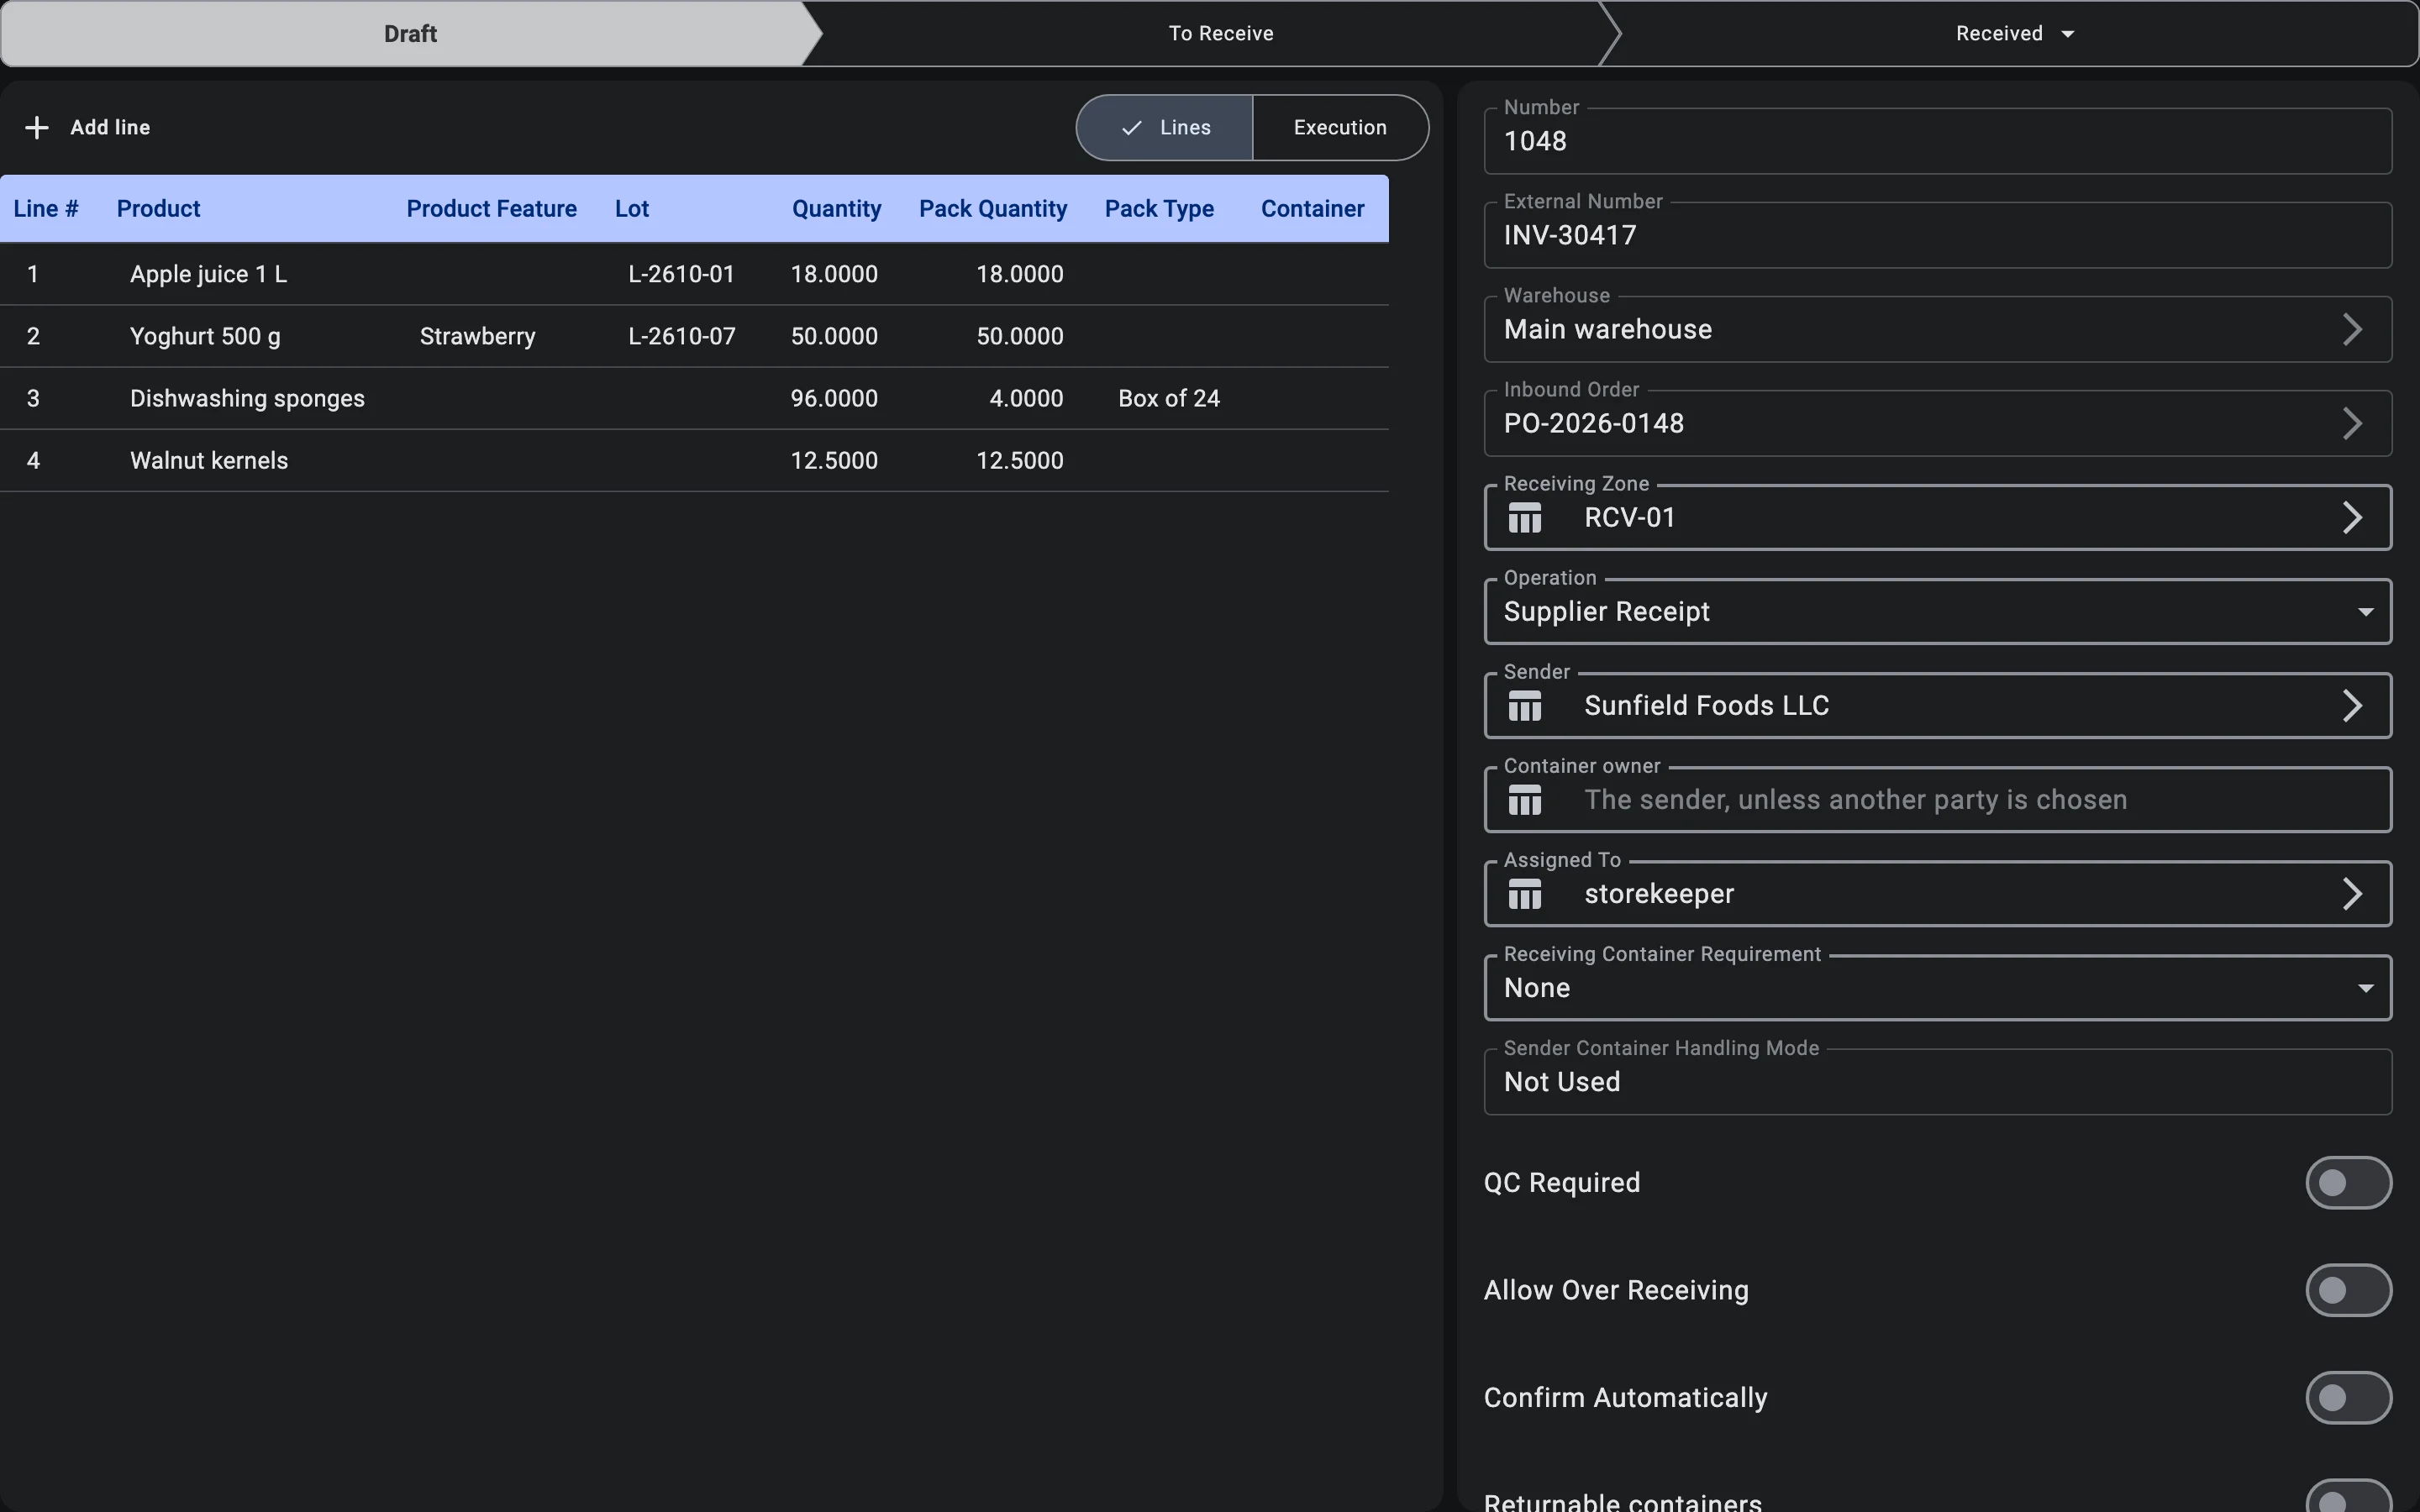Open Receiving Zone RCV-01 chevron
The height and width of the screenshot is (1512, 2420).
pos(2352,518)
